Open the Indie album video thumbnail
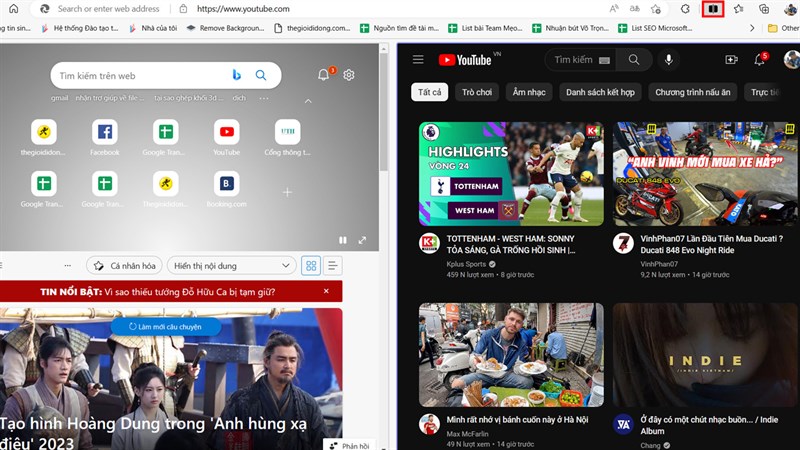Screen dimensions: 800x450 coord(706,355)
